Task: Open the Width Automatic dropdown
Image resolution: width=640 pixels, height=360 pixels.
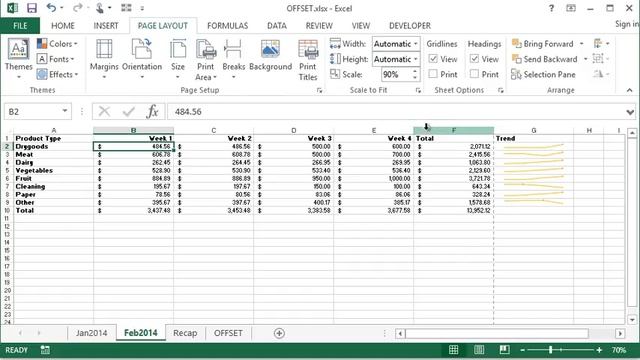Action: [x=416, y=44]
